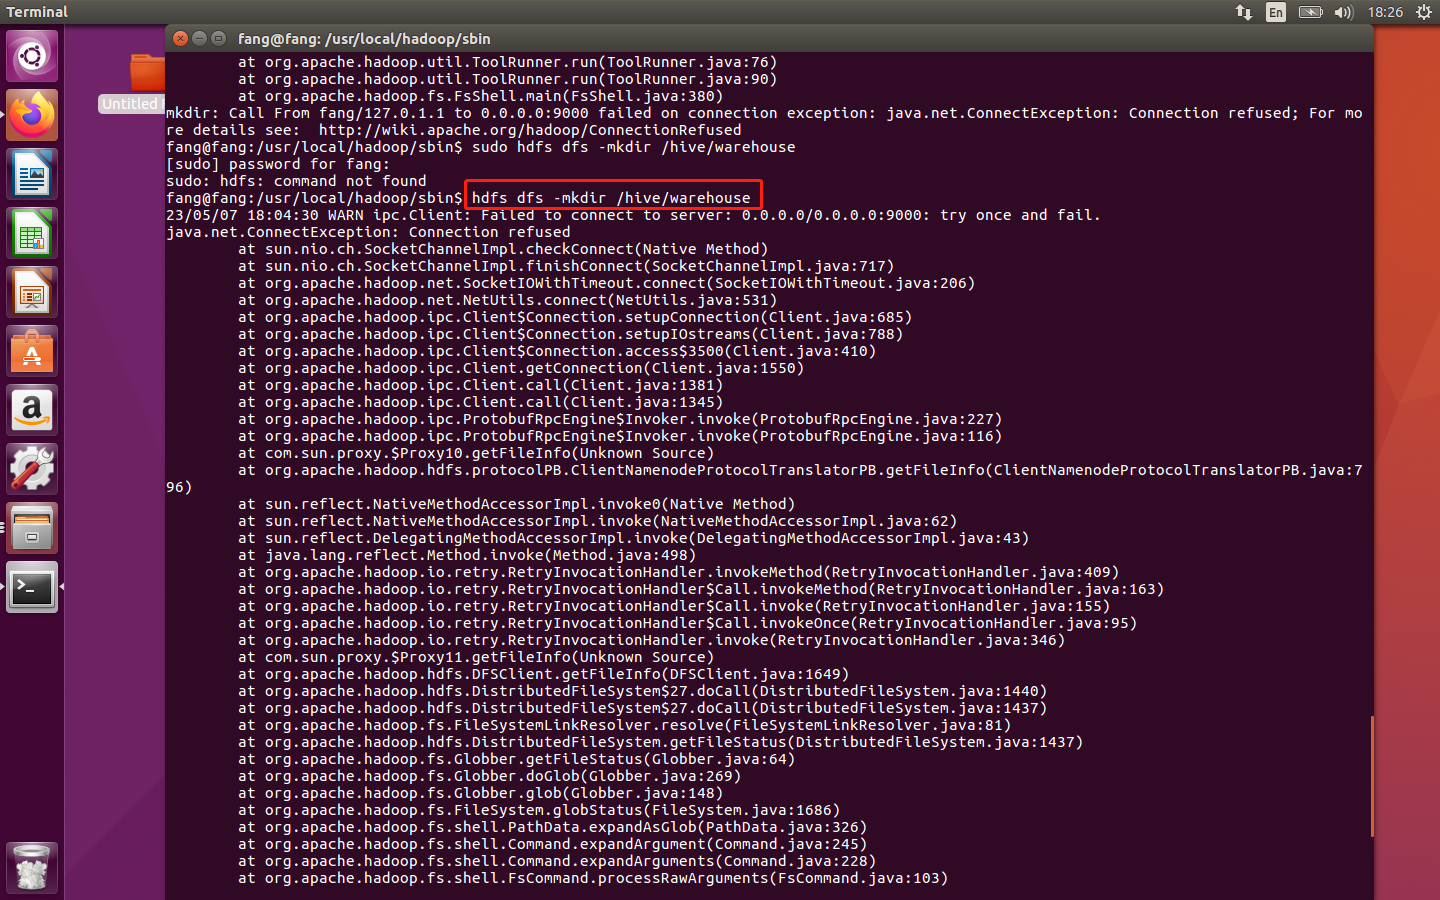
Task: Click the NativeMethodAccessorImpl.invoke0 line
Action: tap(516, 504)
